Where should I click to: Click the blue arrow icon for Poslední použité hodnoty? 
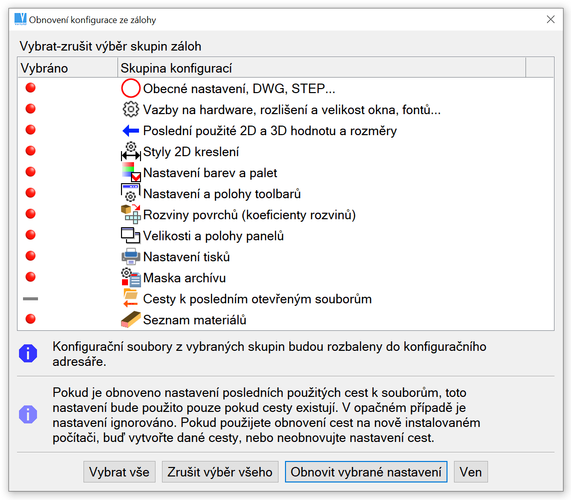coord(131,130)
